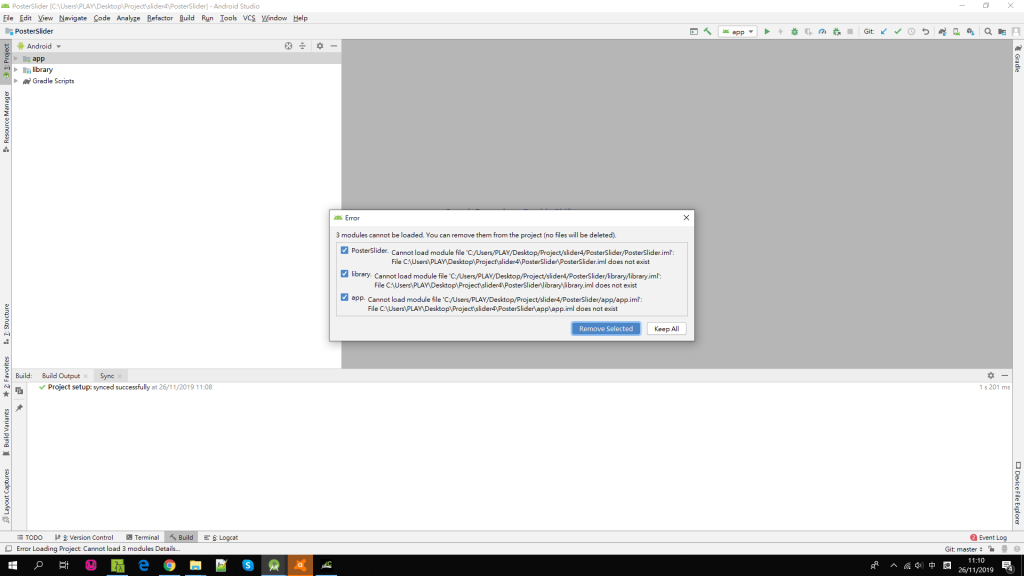Open the Windows Start menu

pyautogui.click(x=12, y=566)
